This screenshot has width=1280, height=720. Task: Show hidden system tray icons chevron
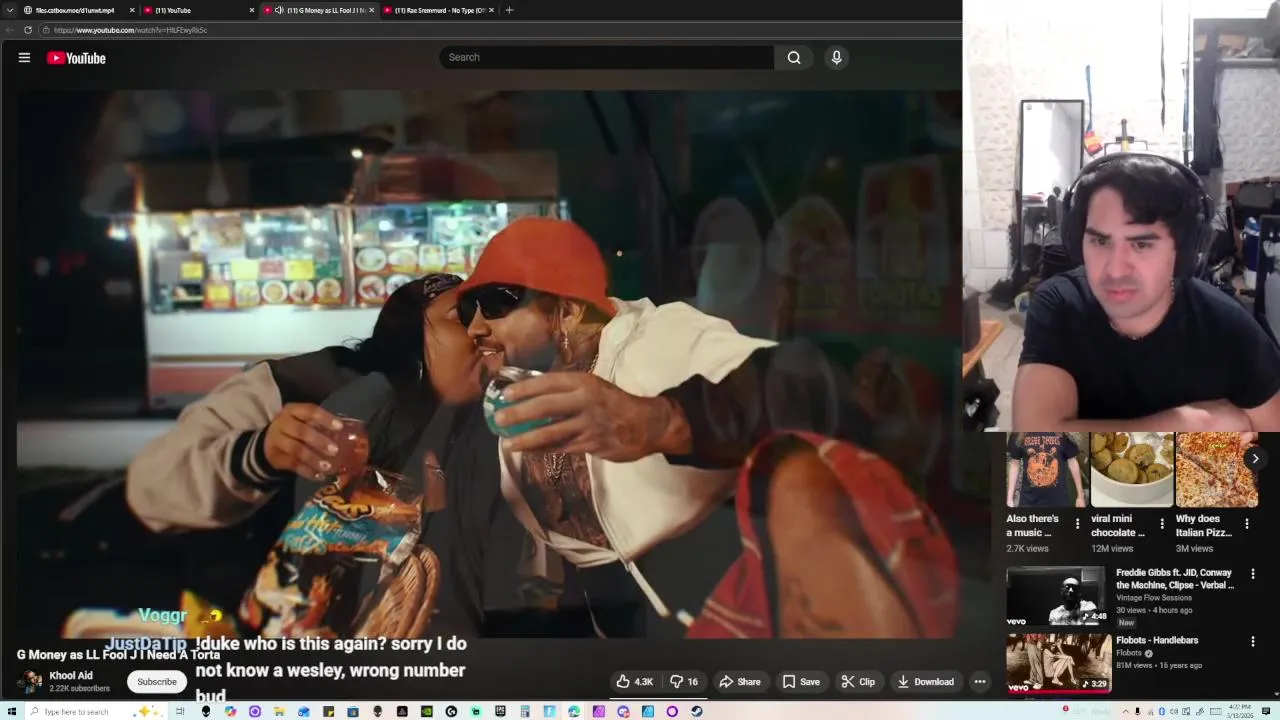(x=1126, y=711)
